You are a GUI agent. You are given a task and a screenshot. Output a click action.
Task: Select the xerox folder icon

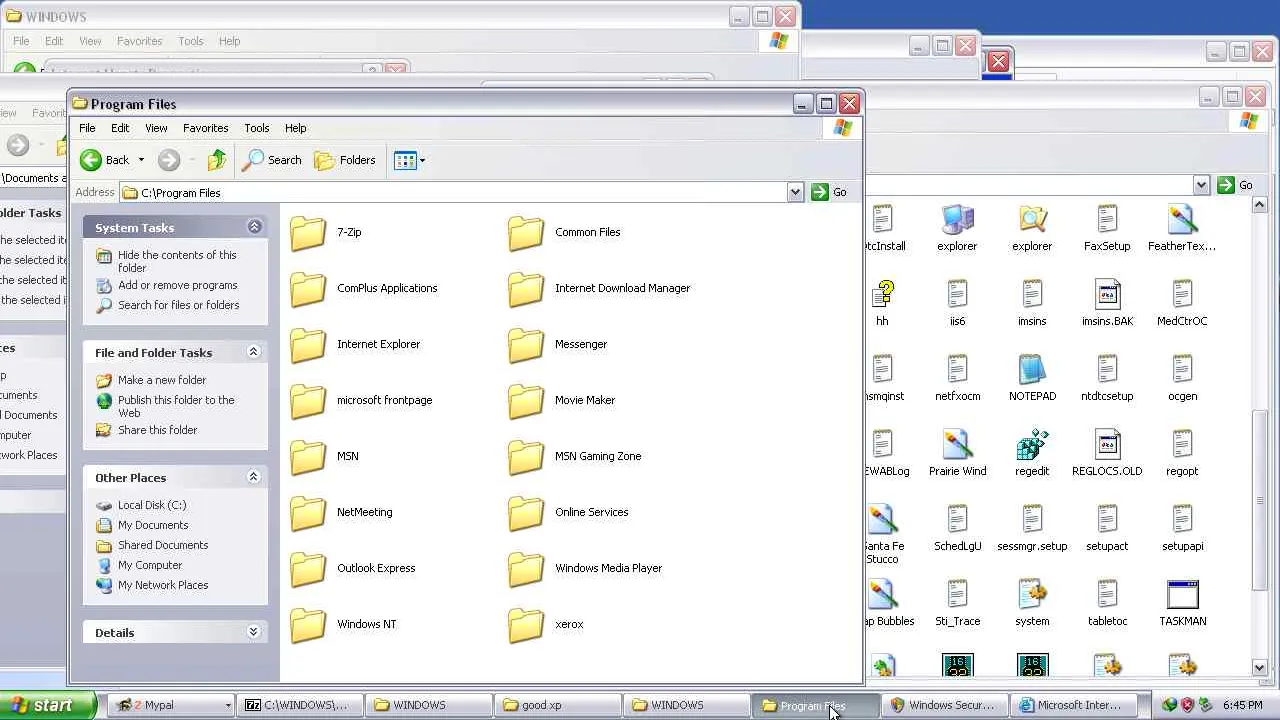pyautogui.click(x=526, y=625)
